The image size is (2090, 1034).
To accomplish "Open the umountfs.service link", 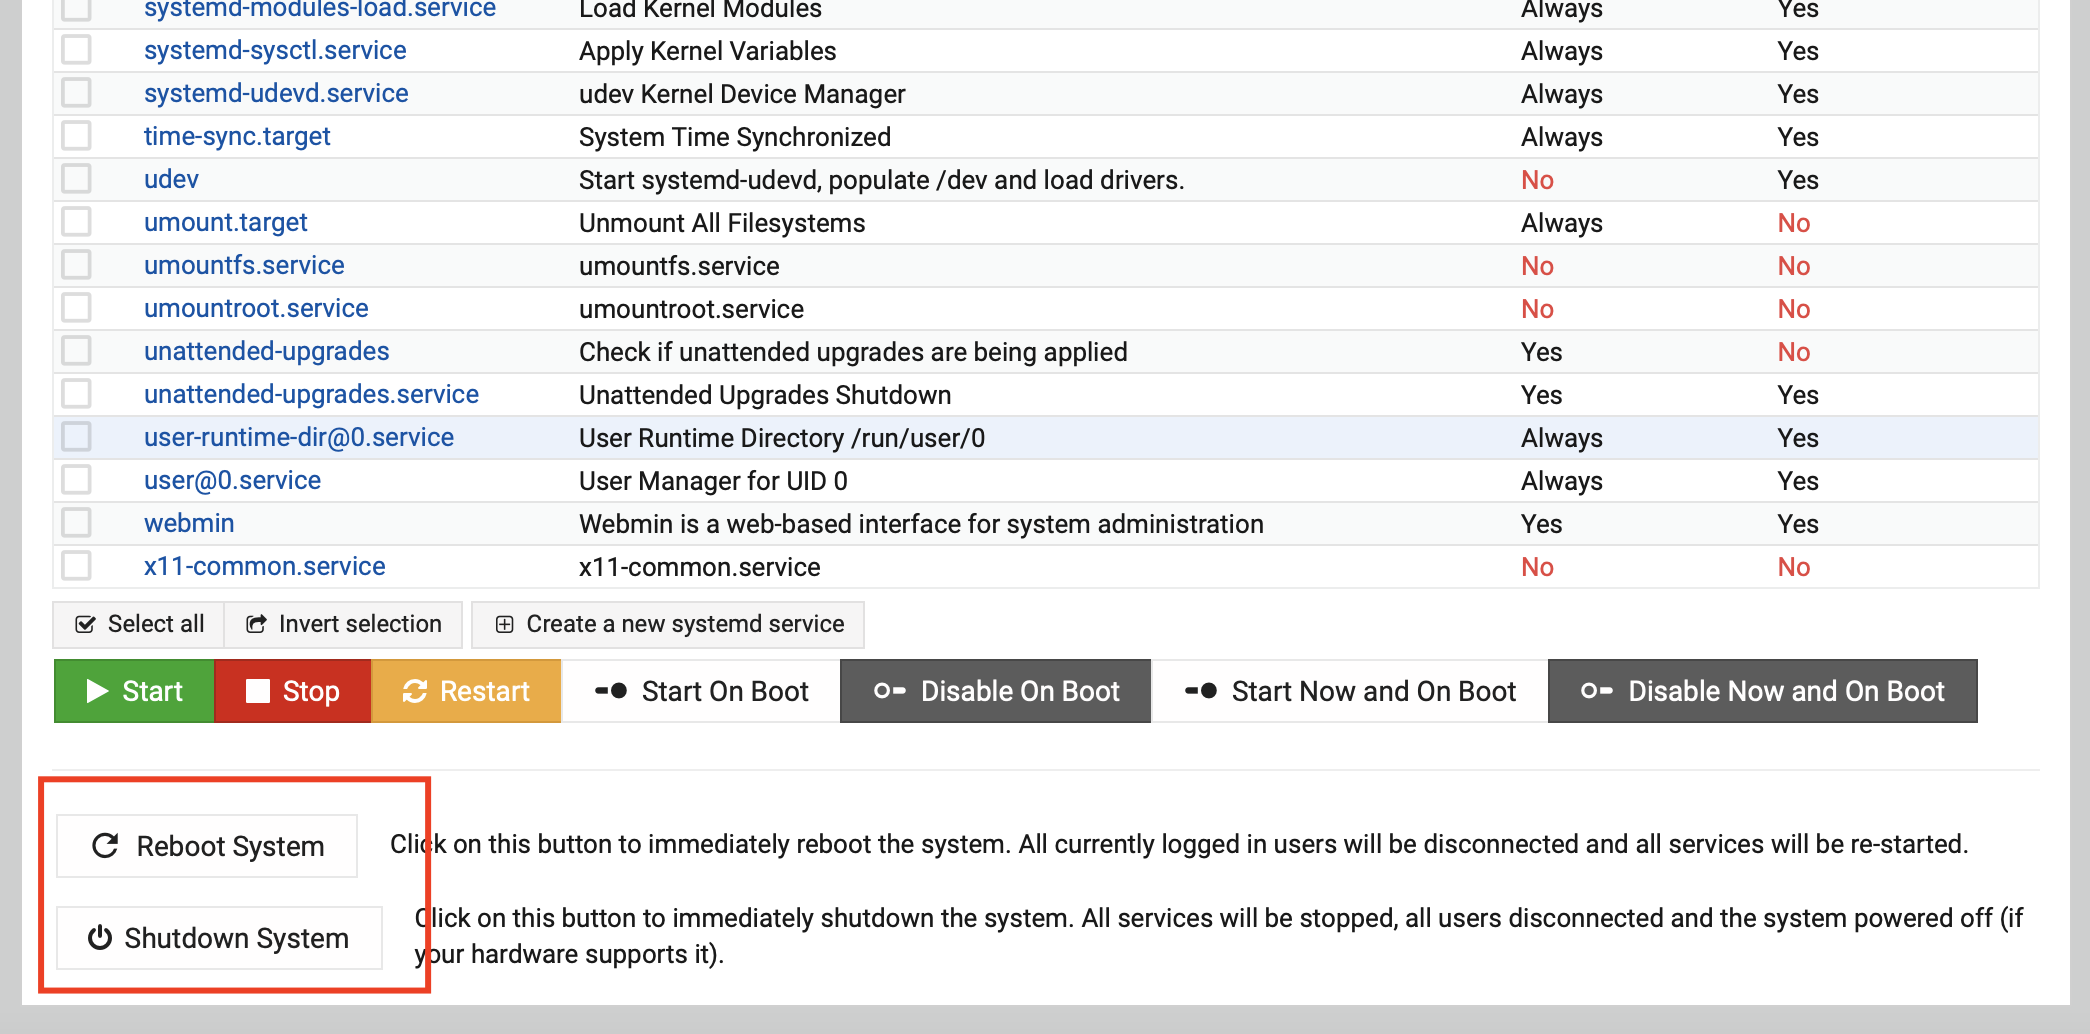I will tap(244, 266).
